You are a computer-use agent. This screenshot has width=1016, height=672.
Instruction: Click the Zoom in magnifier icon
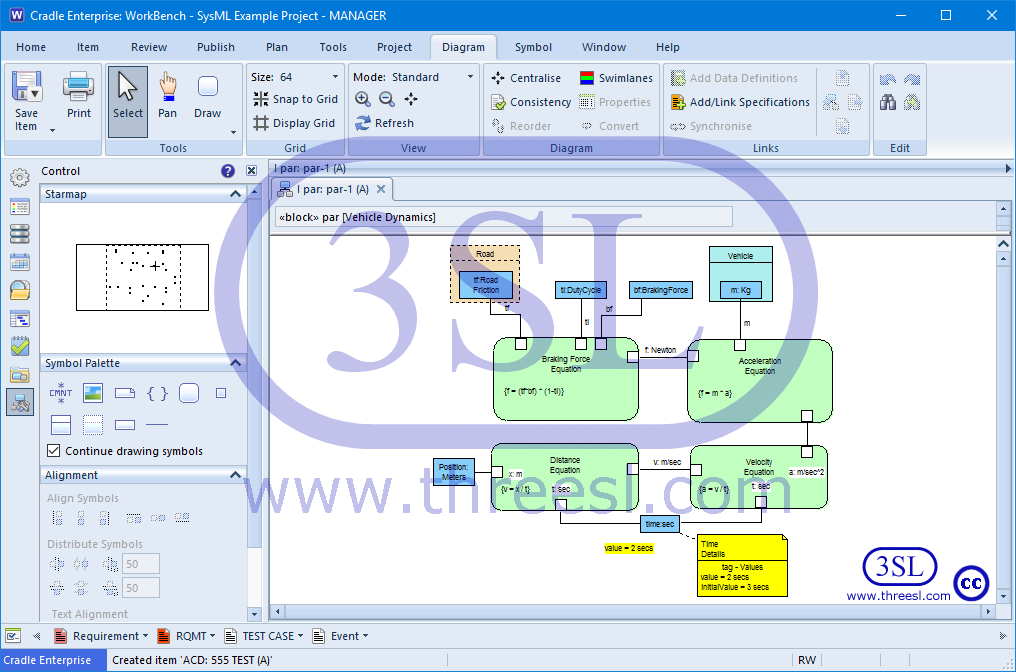(362, 99)
